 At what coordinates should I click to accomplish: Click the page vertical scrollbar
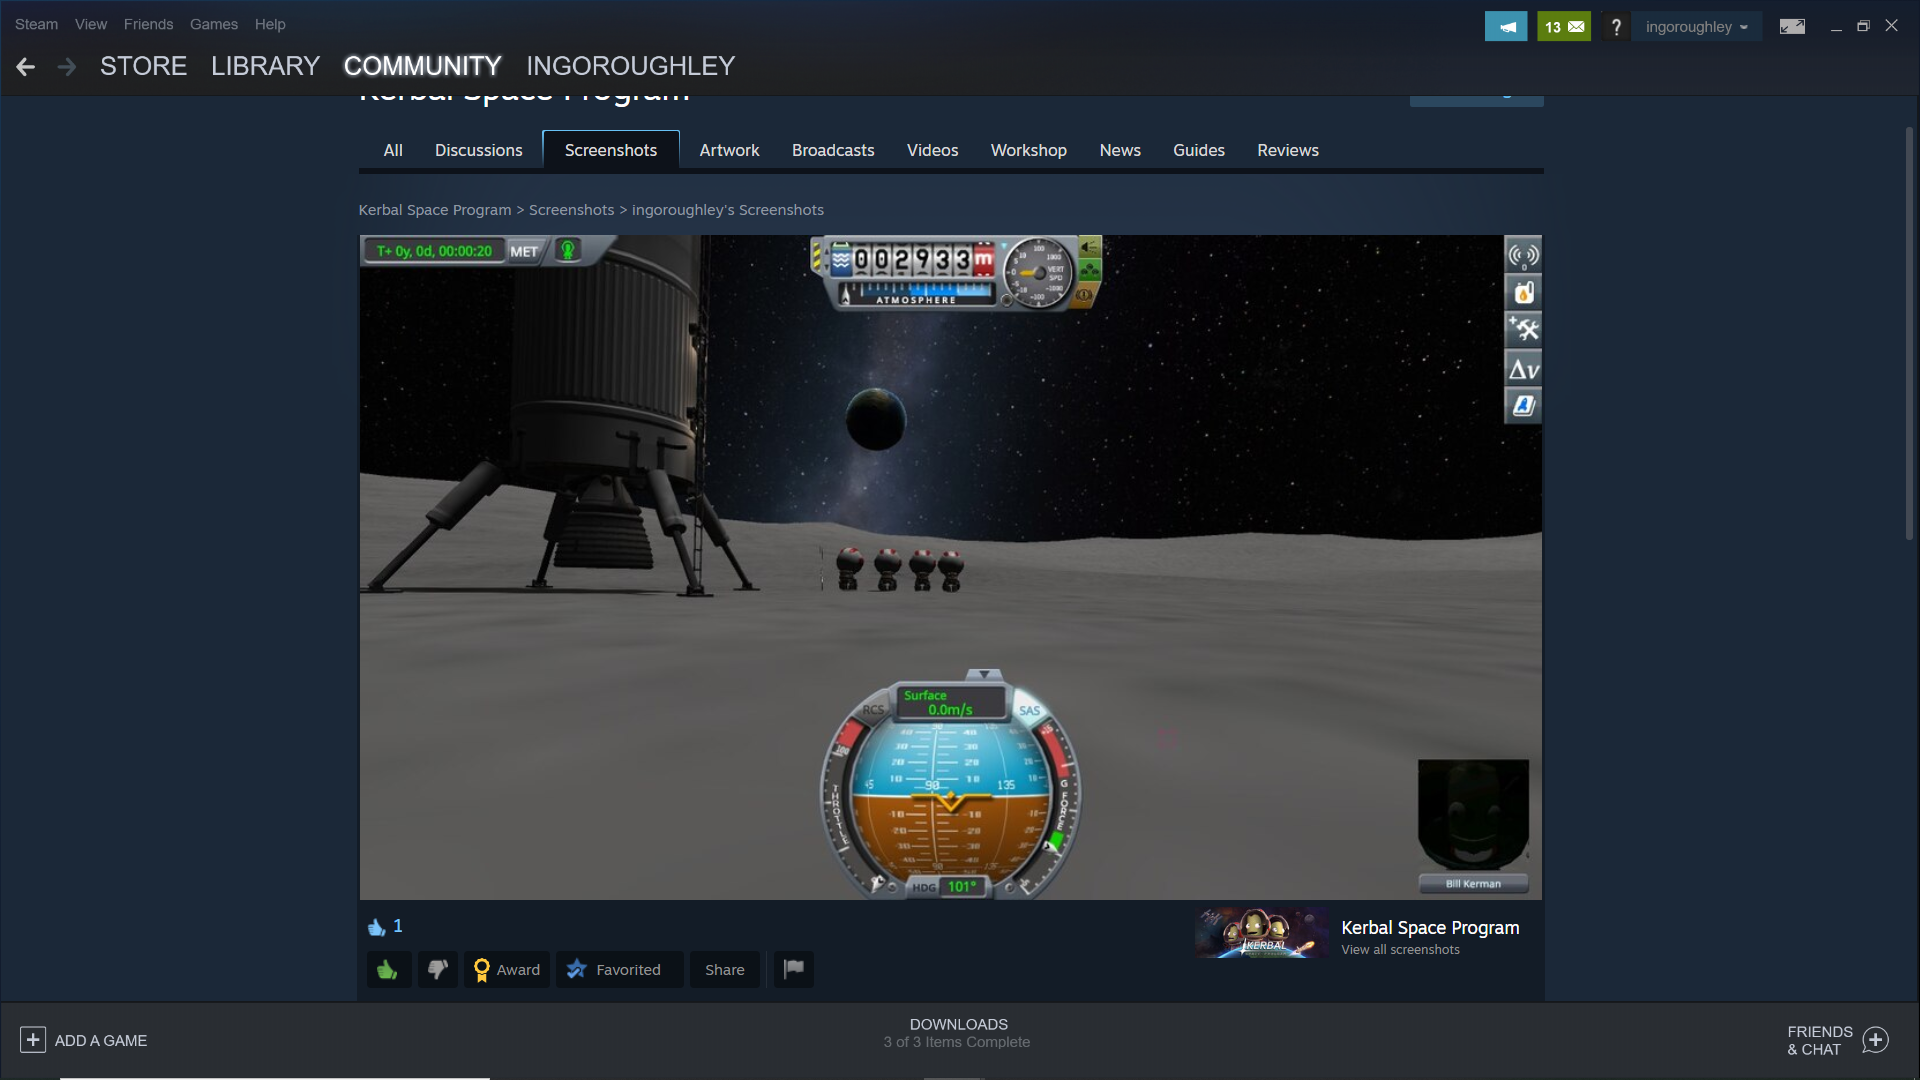tap(1909, 335)
